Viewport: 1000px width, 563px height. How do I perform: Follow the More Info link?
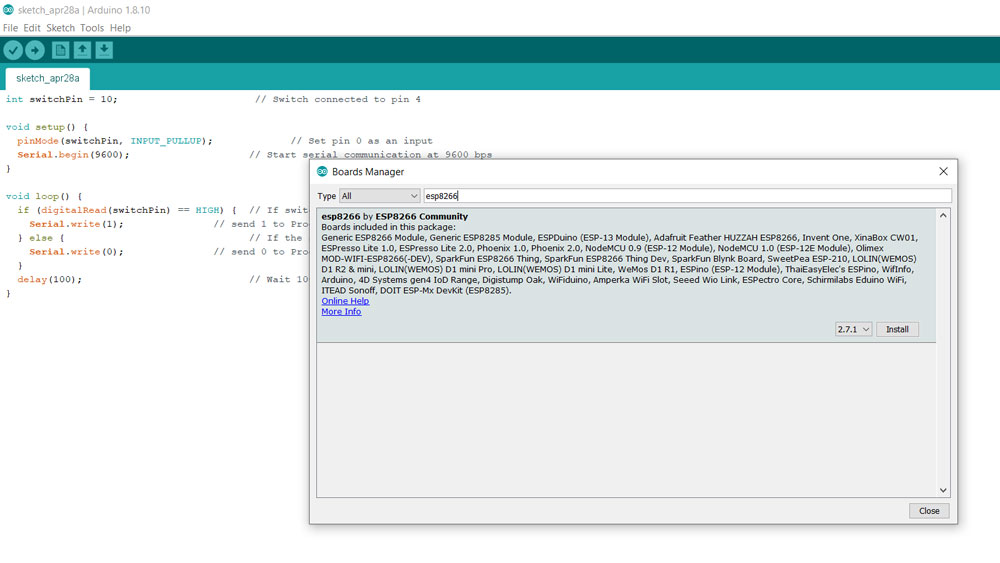pyautogui.click(x=341, y=312)
